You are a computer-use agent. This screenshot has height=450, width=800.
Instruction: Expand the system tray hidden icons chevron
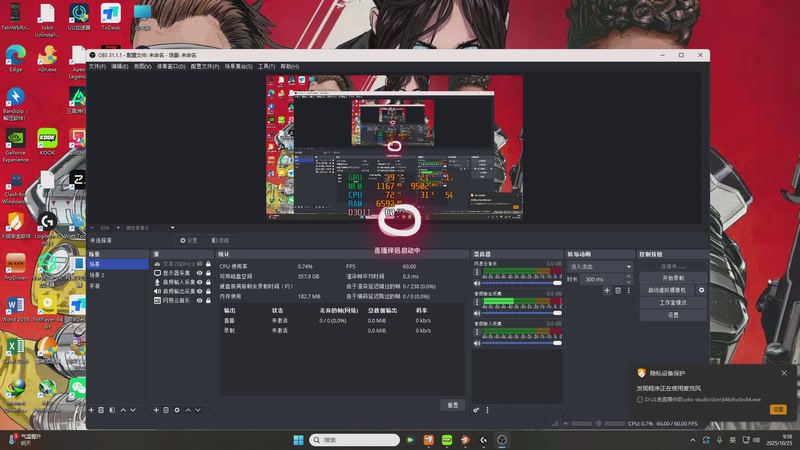pyautogui.click(x=692, y=440)
